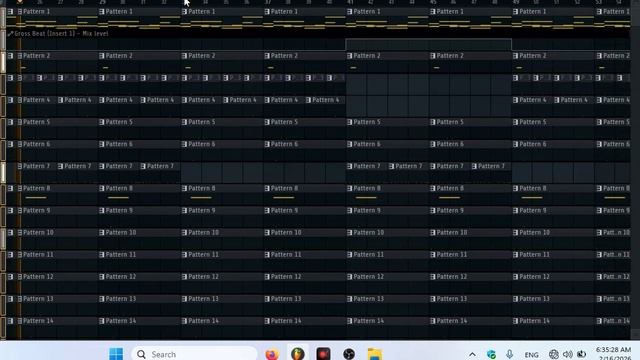Click bar 37 on the timeline ruler

click(x=268, y=2)
